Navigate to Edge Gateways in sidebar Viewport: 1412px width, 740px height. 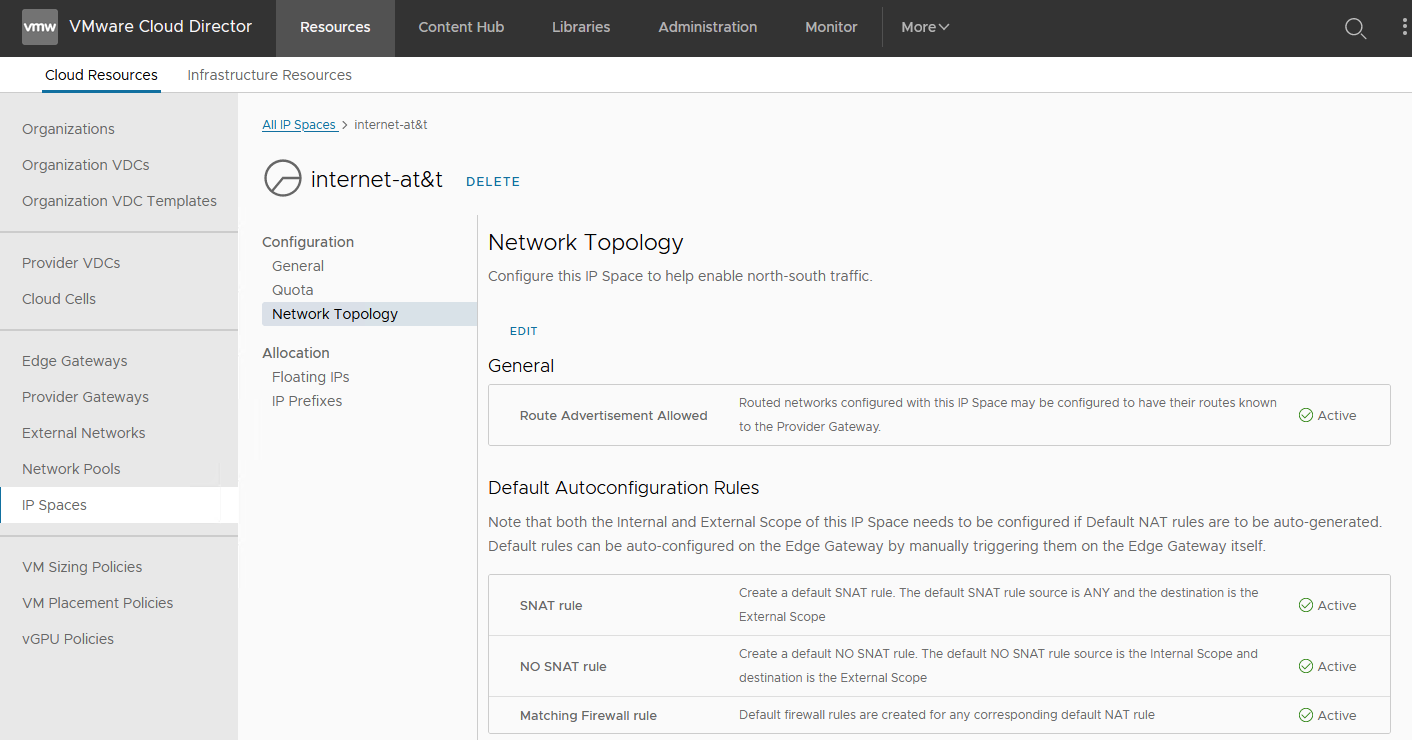[75, 361]
